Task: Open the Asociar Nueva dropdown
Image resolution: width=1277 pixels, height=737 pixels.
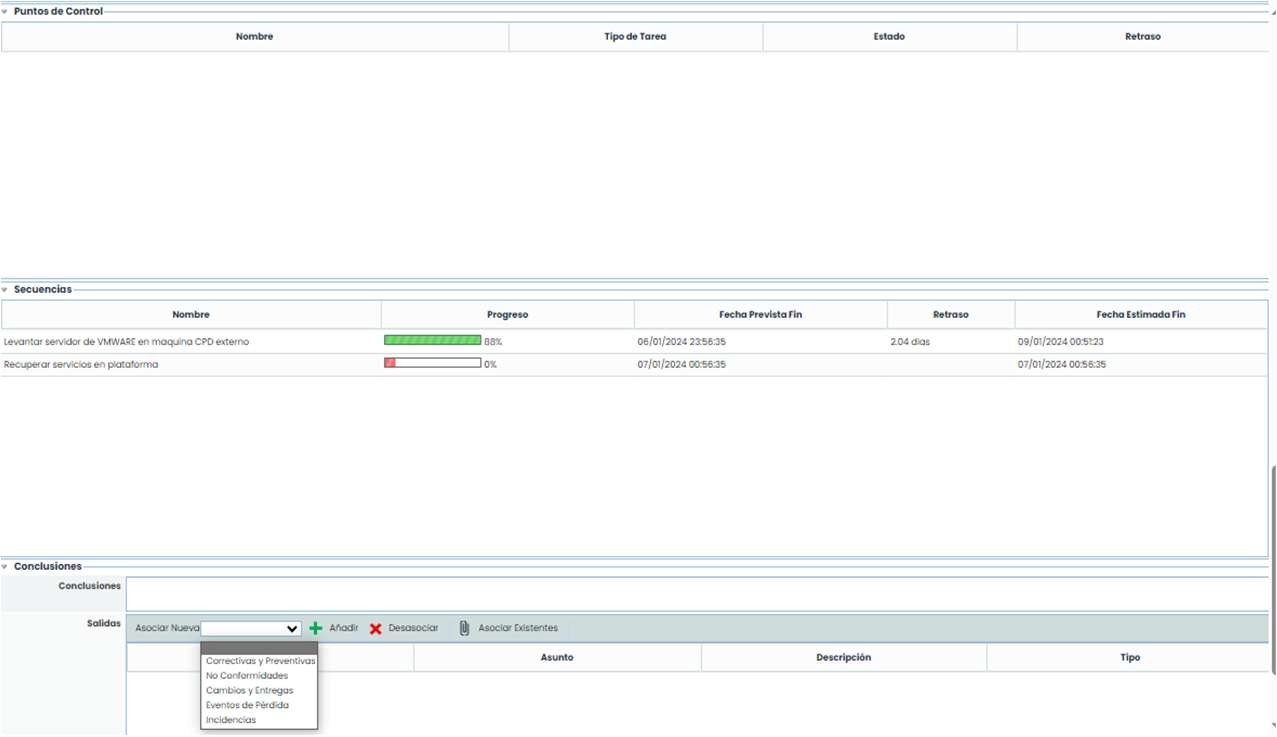Action: click(251, 629)
